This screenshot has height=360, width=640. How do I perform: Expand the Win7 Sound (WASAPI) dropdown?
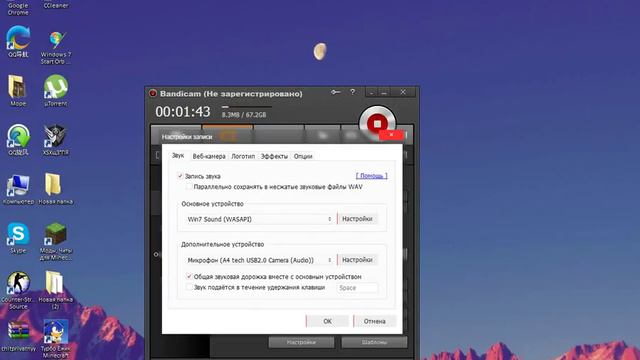[260, 219]
